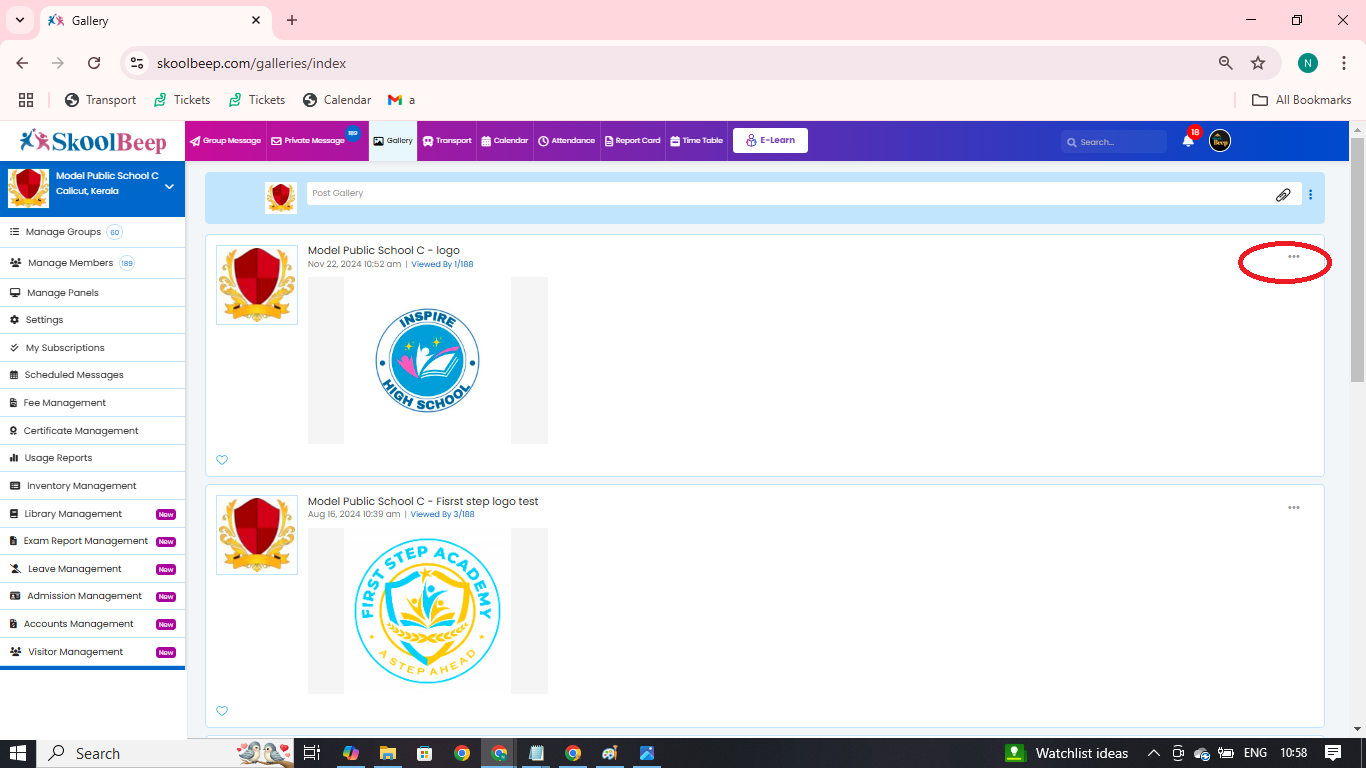Image resolution: width=1366 pixels, height=784 pixels.
Task: Click Viewed By 3/188 link
Action: (442, 514)
